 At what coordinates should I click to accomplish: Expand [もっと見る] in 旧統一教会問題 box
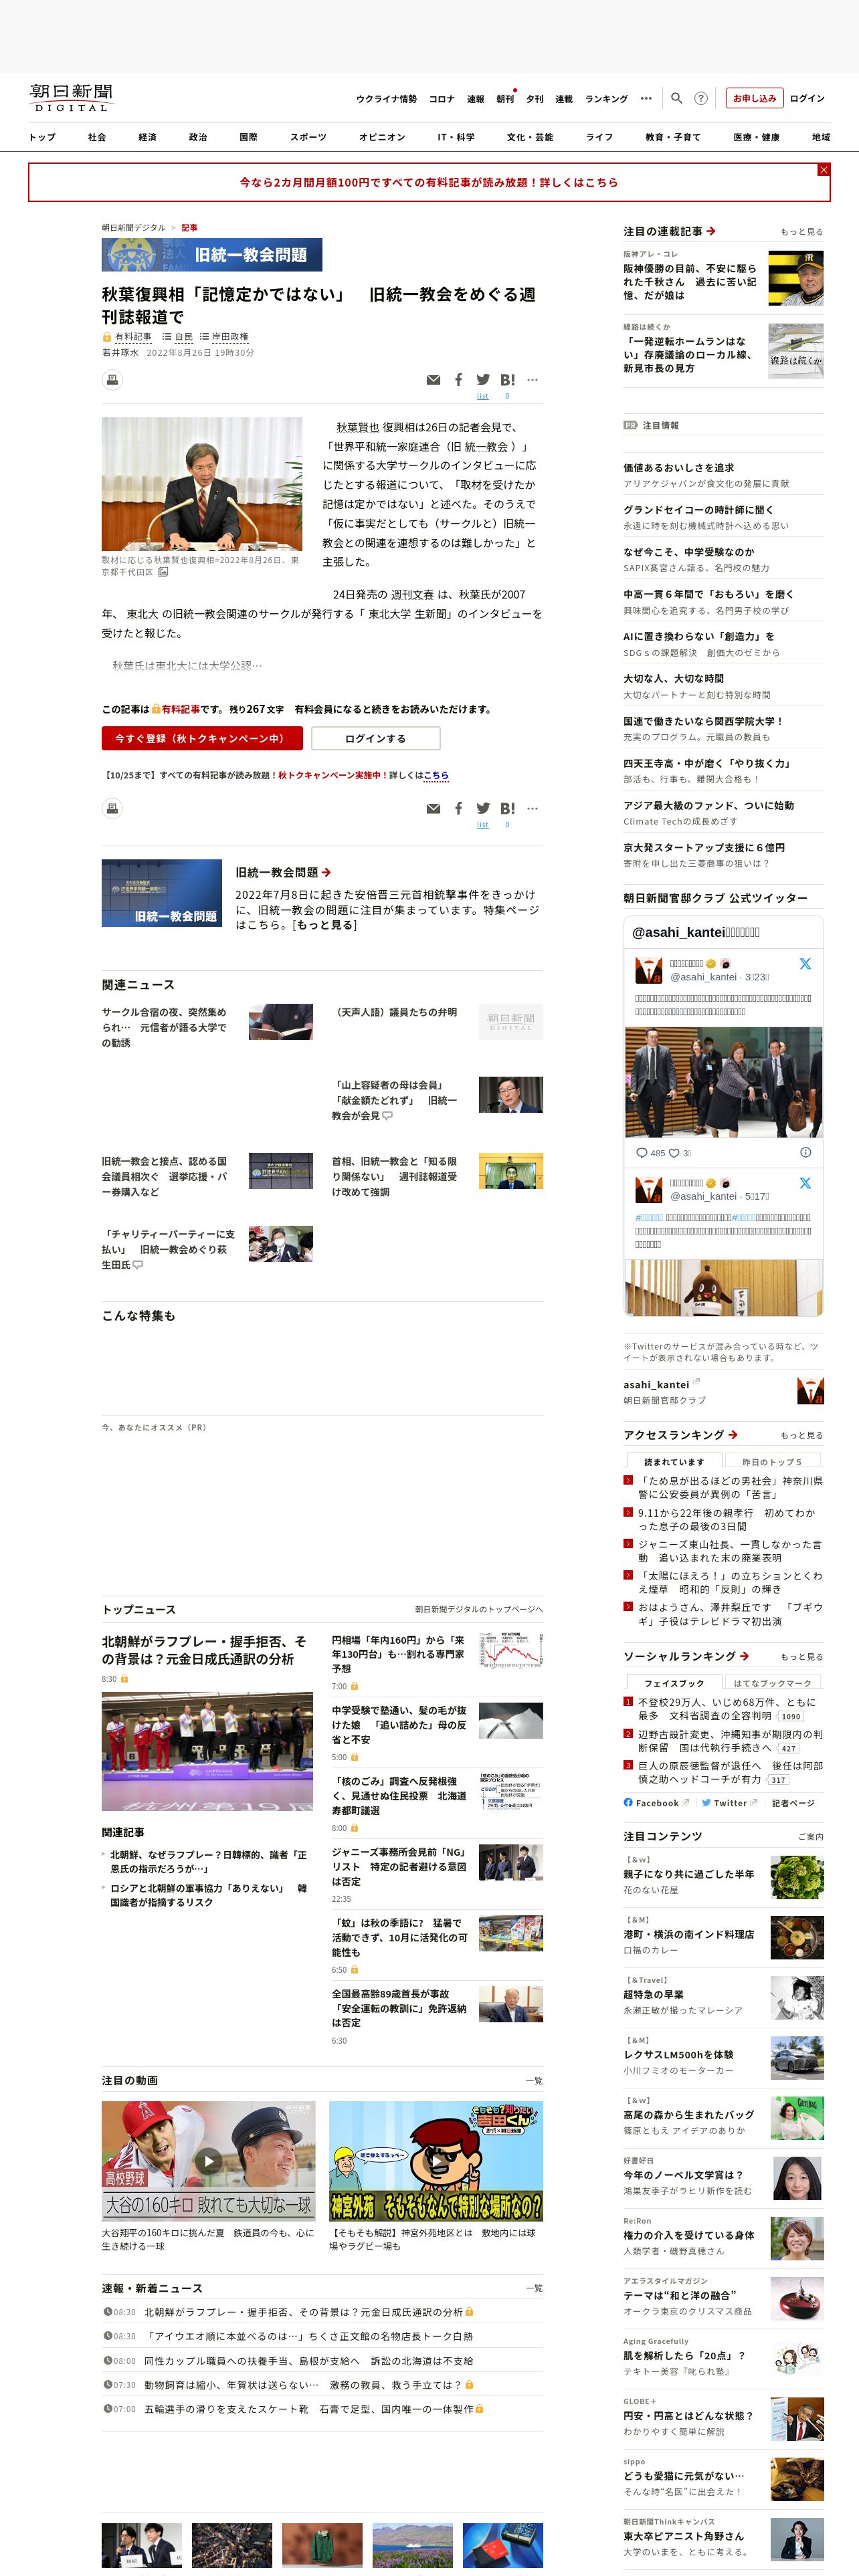point(324,924)
